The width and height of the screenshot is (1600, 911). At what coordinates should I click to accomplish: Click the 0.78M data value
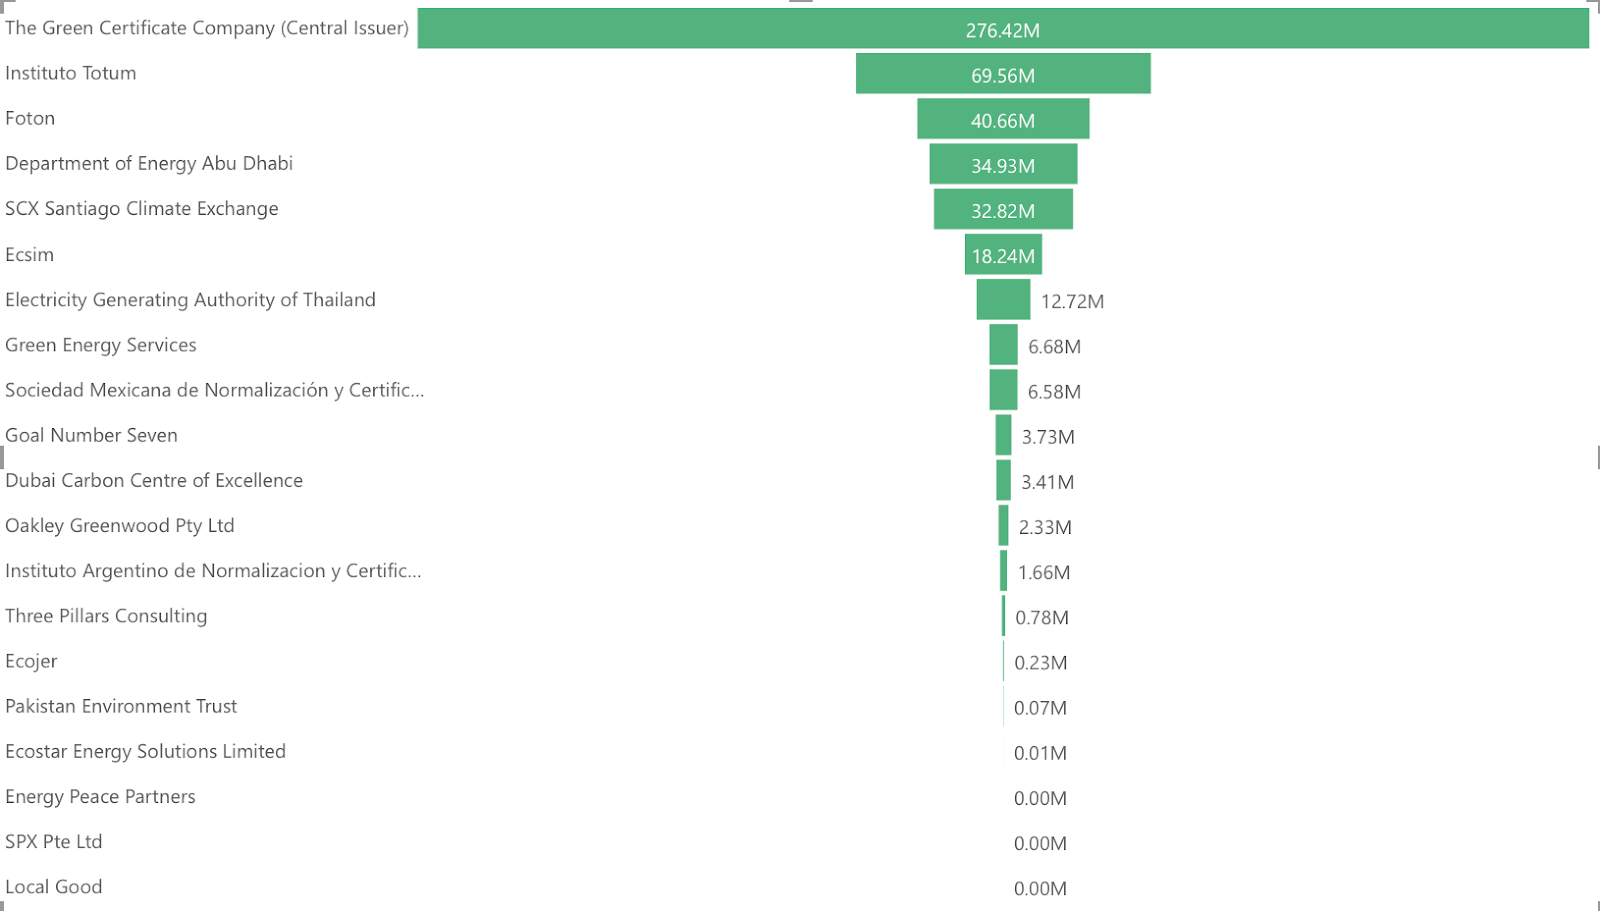(1042, 618)
